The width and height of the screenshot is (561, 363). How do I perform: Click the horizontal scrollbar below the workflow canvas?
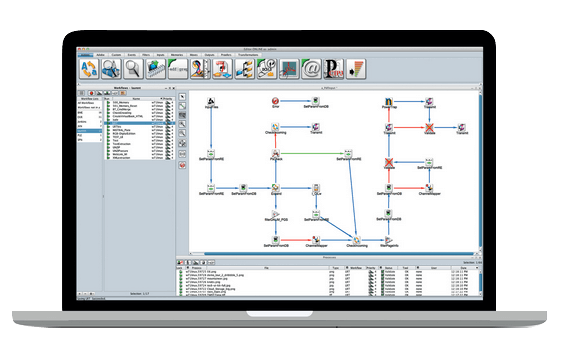[x=332, y=254]
